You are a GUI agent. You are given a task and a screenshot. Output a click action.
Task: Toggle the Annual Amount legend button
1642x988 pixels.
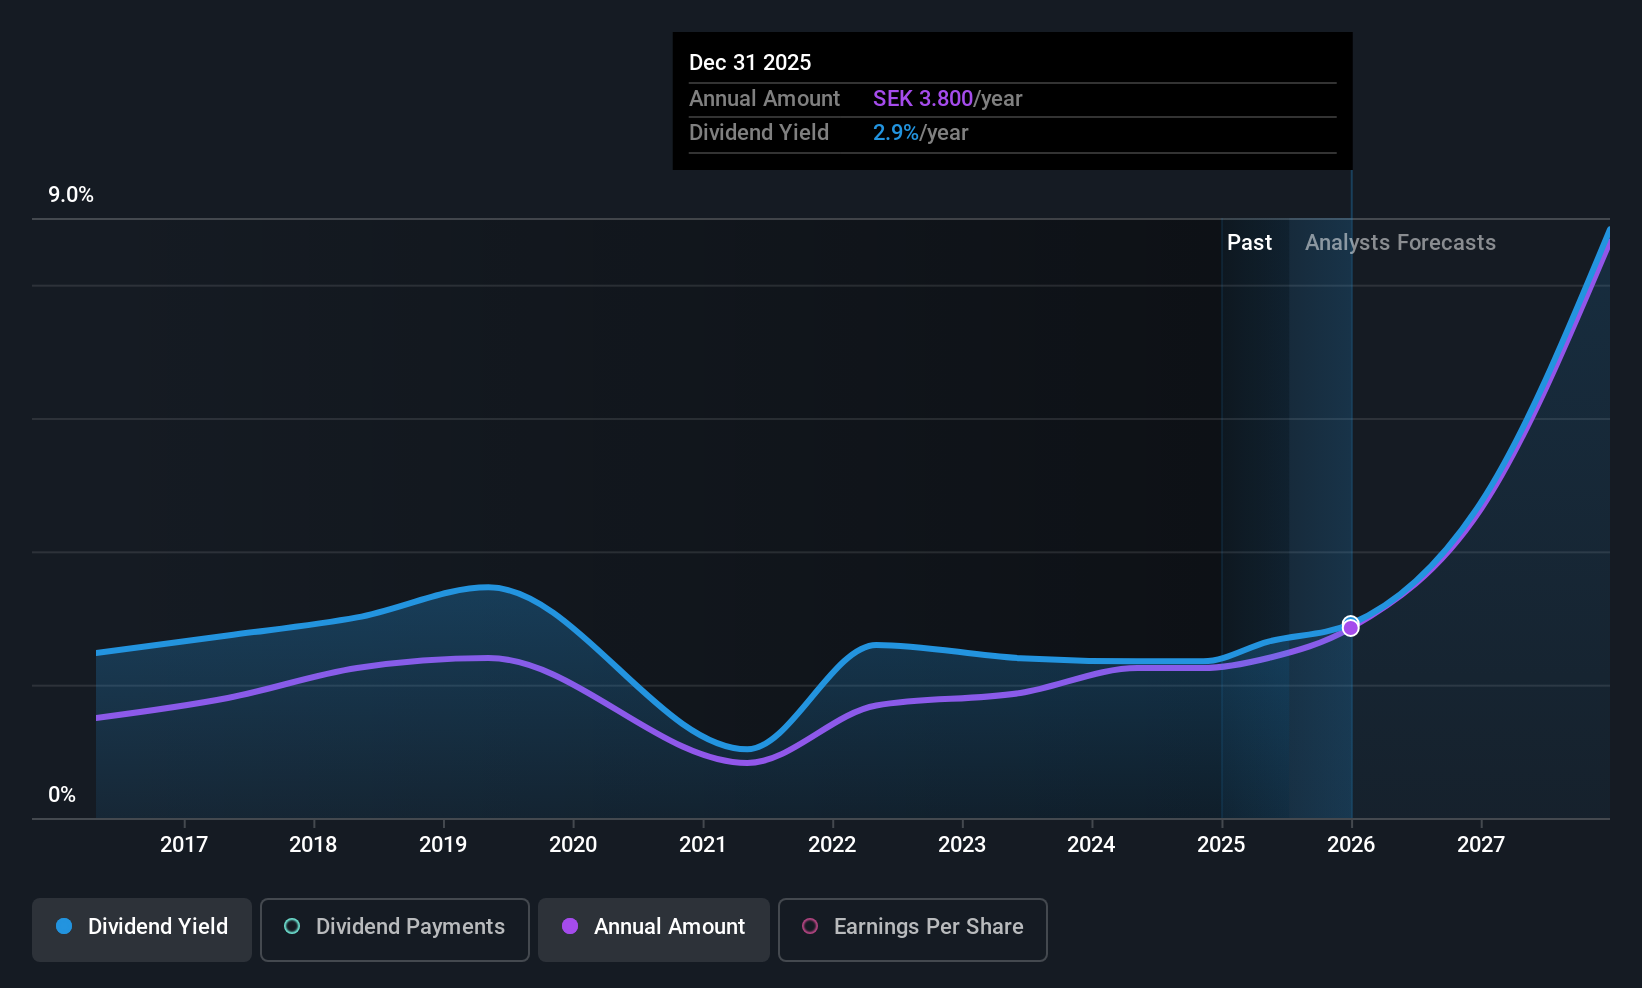coord(654,929)
